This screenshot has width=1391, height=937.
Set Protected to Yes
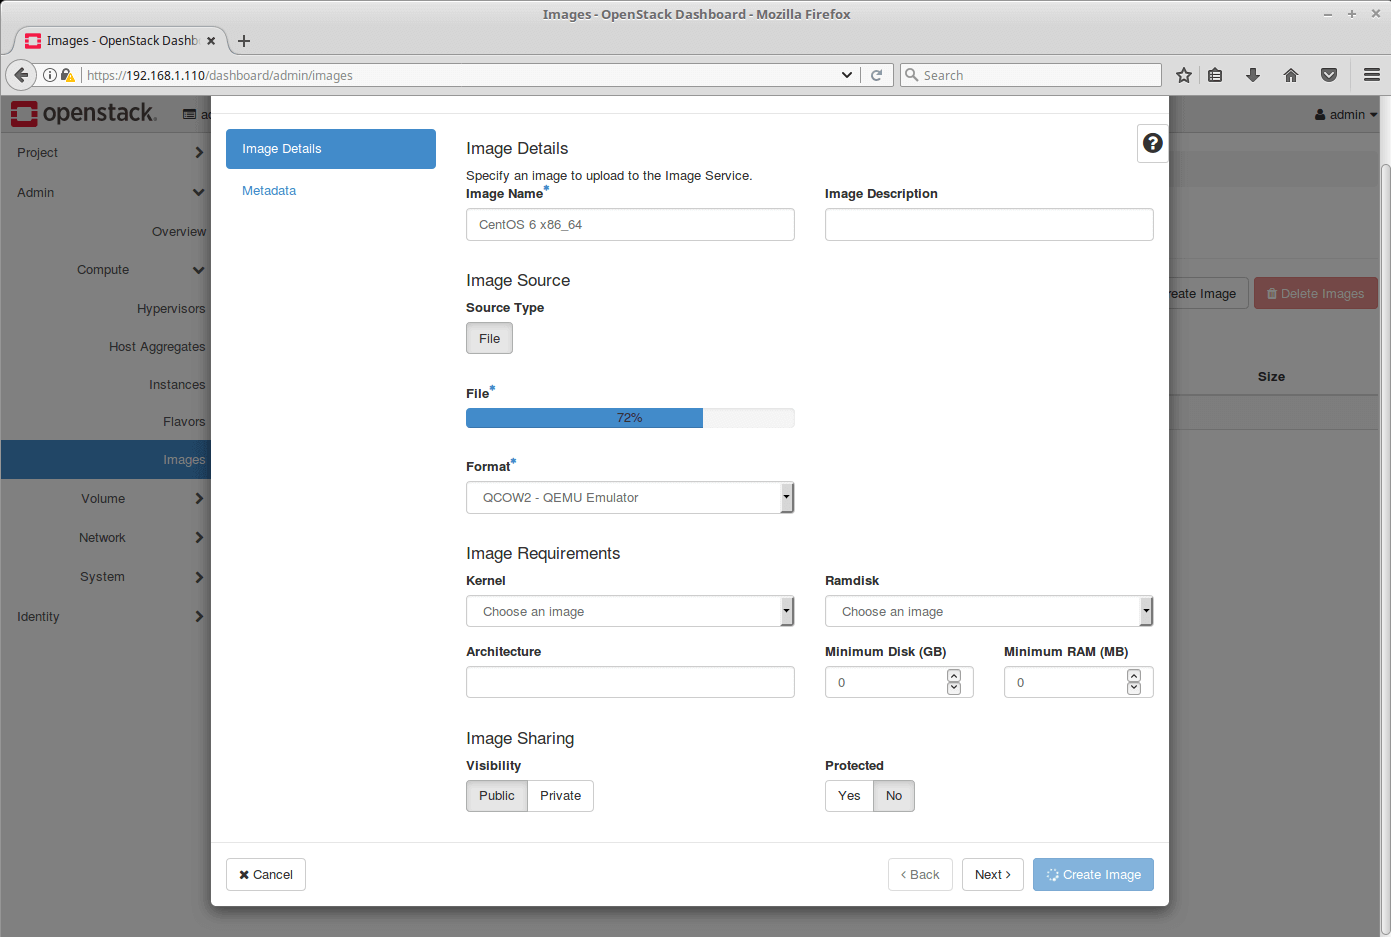(x=849, y=796)
